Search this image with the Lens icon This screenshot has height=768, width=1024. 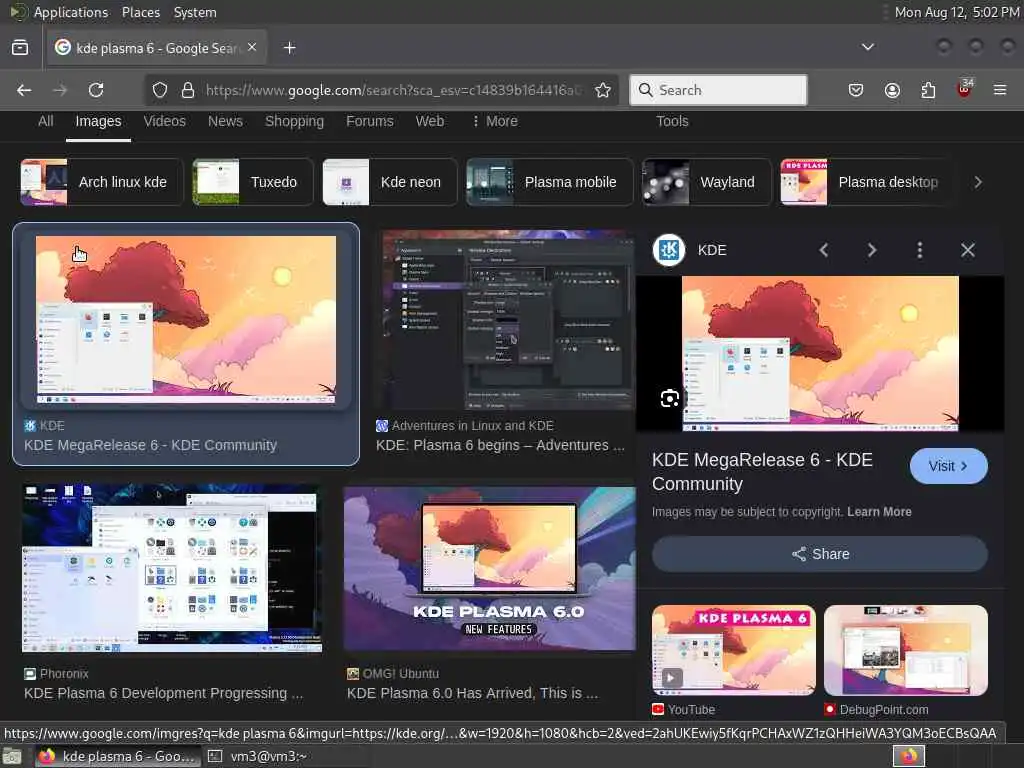point(669,398)
